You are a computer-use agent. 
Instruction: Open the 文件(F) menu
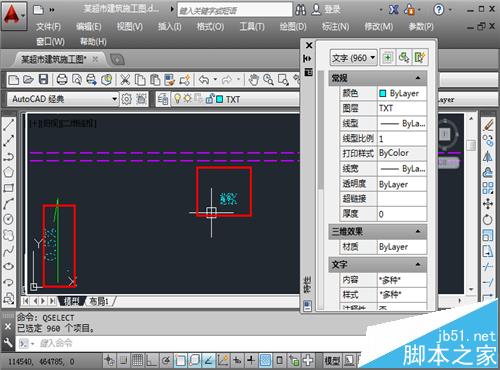click(48, 27)
